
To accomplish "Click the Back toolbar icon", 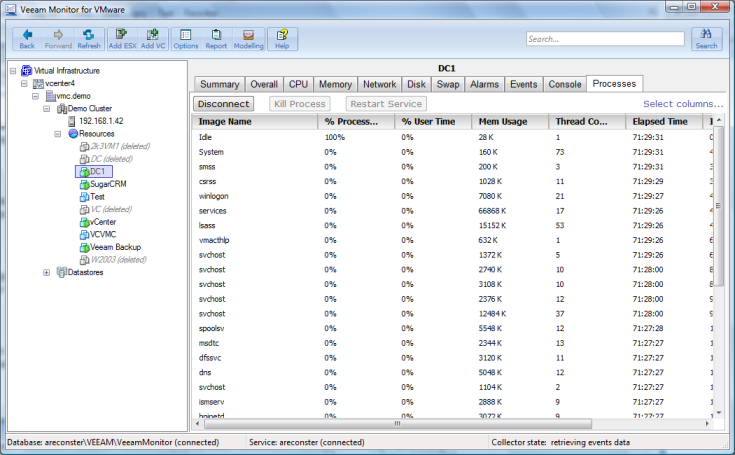I will coord(27,38).
